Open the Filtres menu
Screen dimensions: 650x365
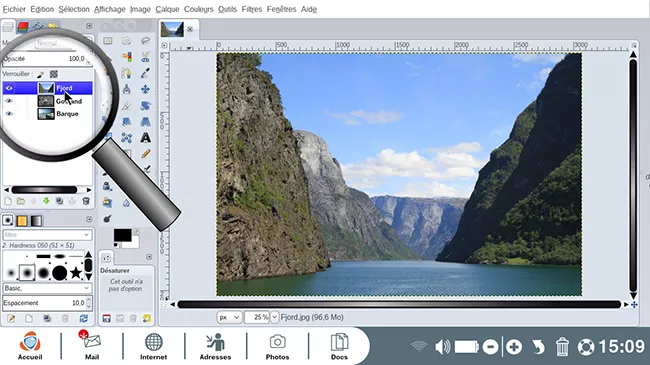[252, 9]
